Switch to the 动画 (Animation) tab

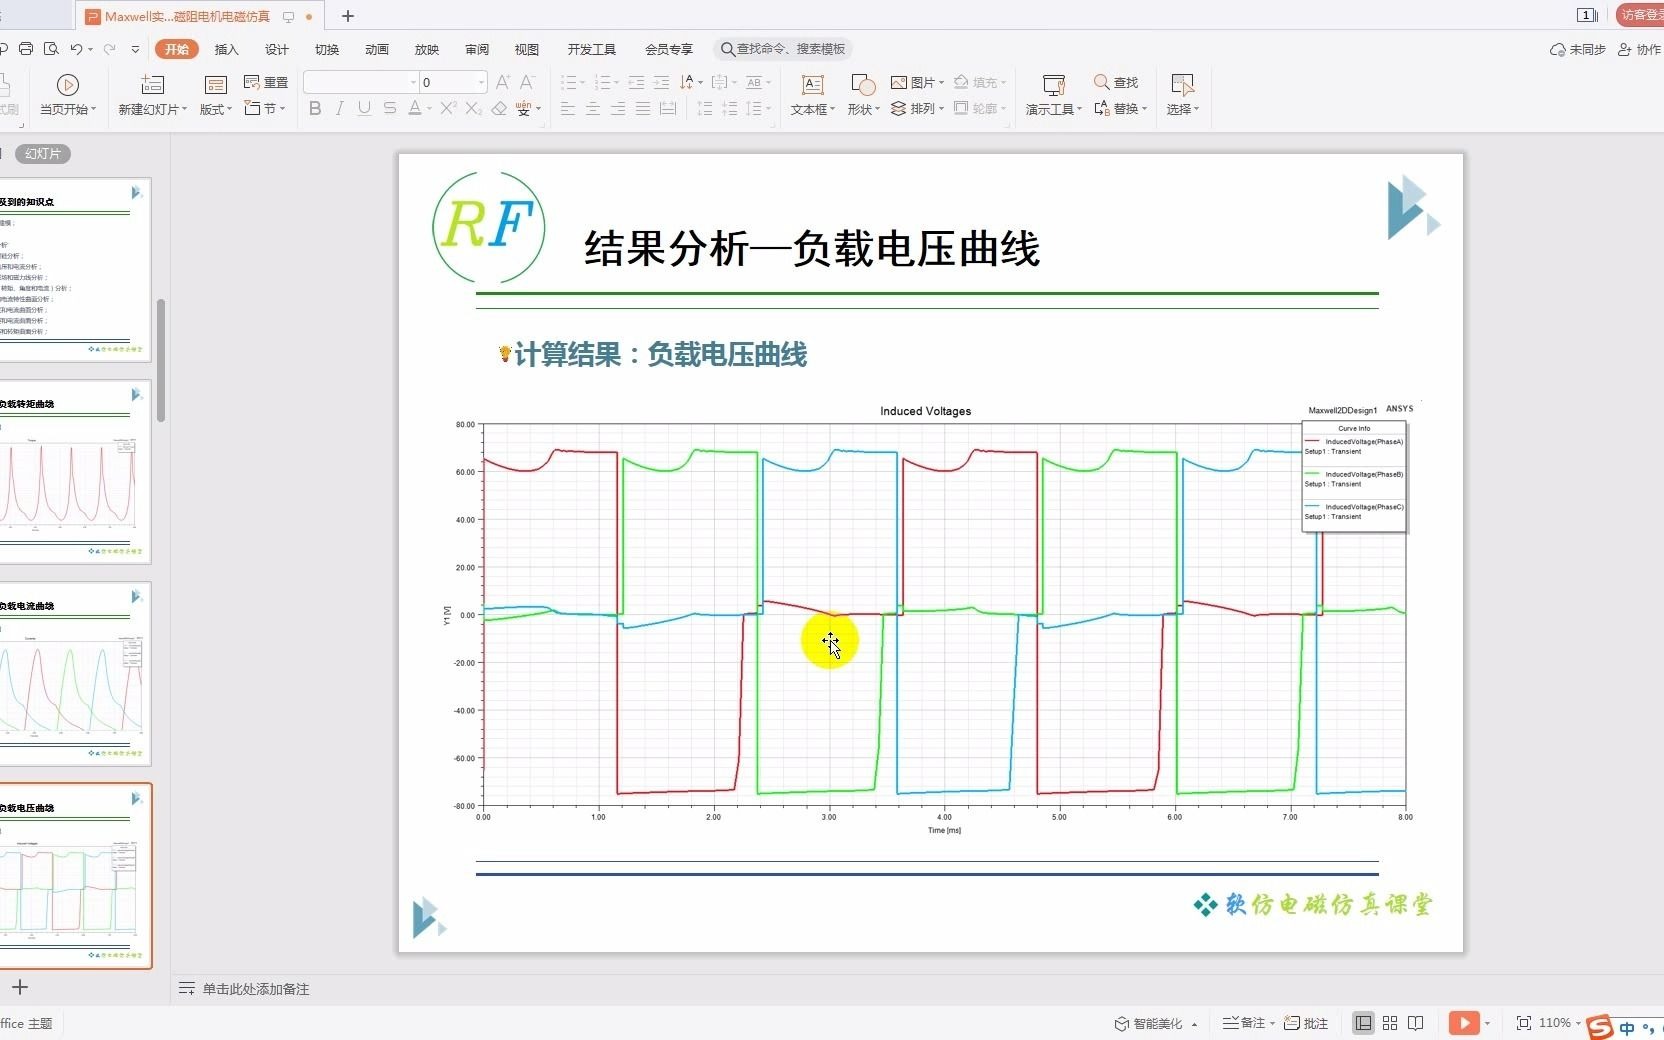coord(377,49)
